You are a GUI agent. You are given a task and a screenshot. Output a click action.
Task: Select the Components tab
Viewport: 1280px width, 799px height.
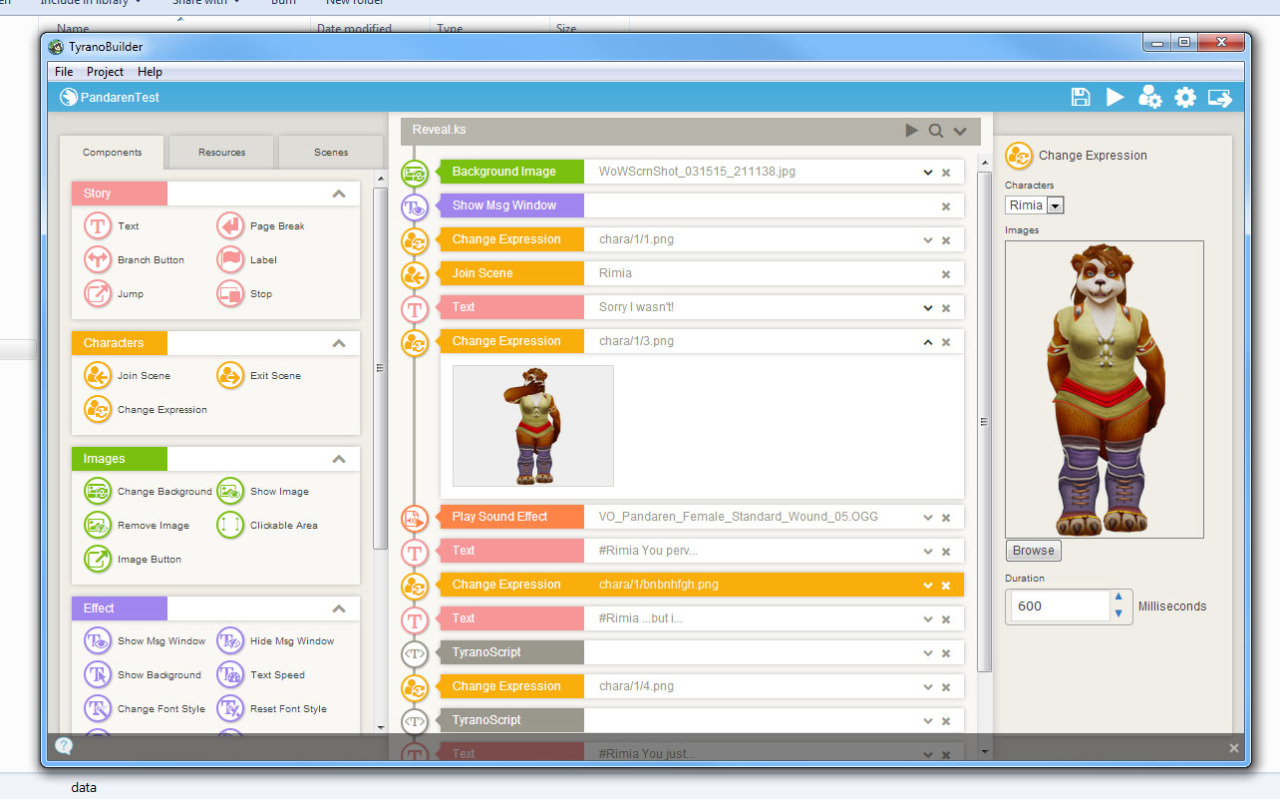112,152
